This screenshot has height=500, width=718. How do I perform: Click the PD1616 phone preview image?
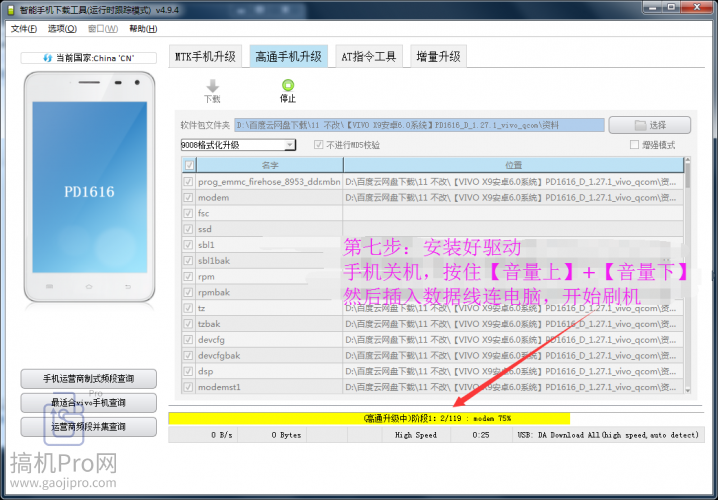point(89,191)
